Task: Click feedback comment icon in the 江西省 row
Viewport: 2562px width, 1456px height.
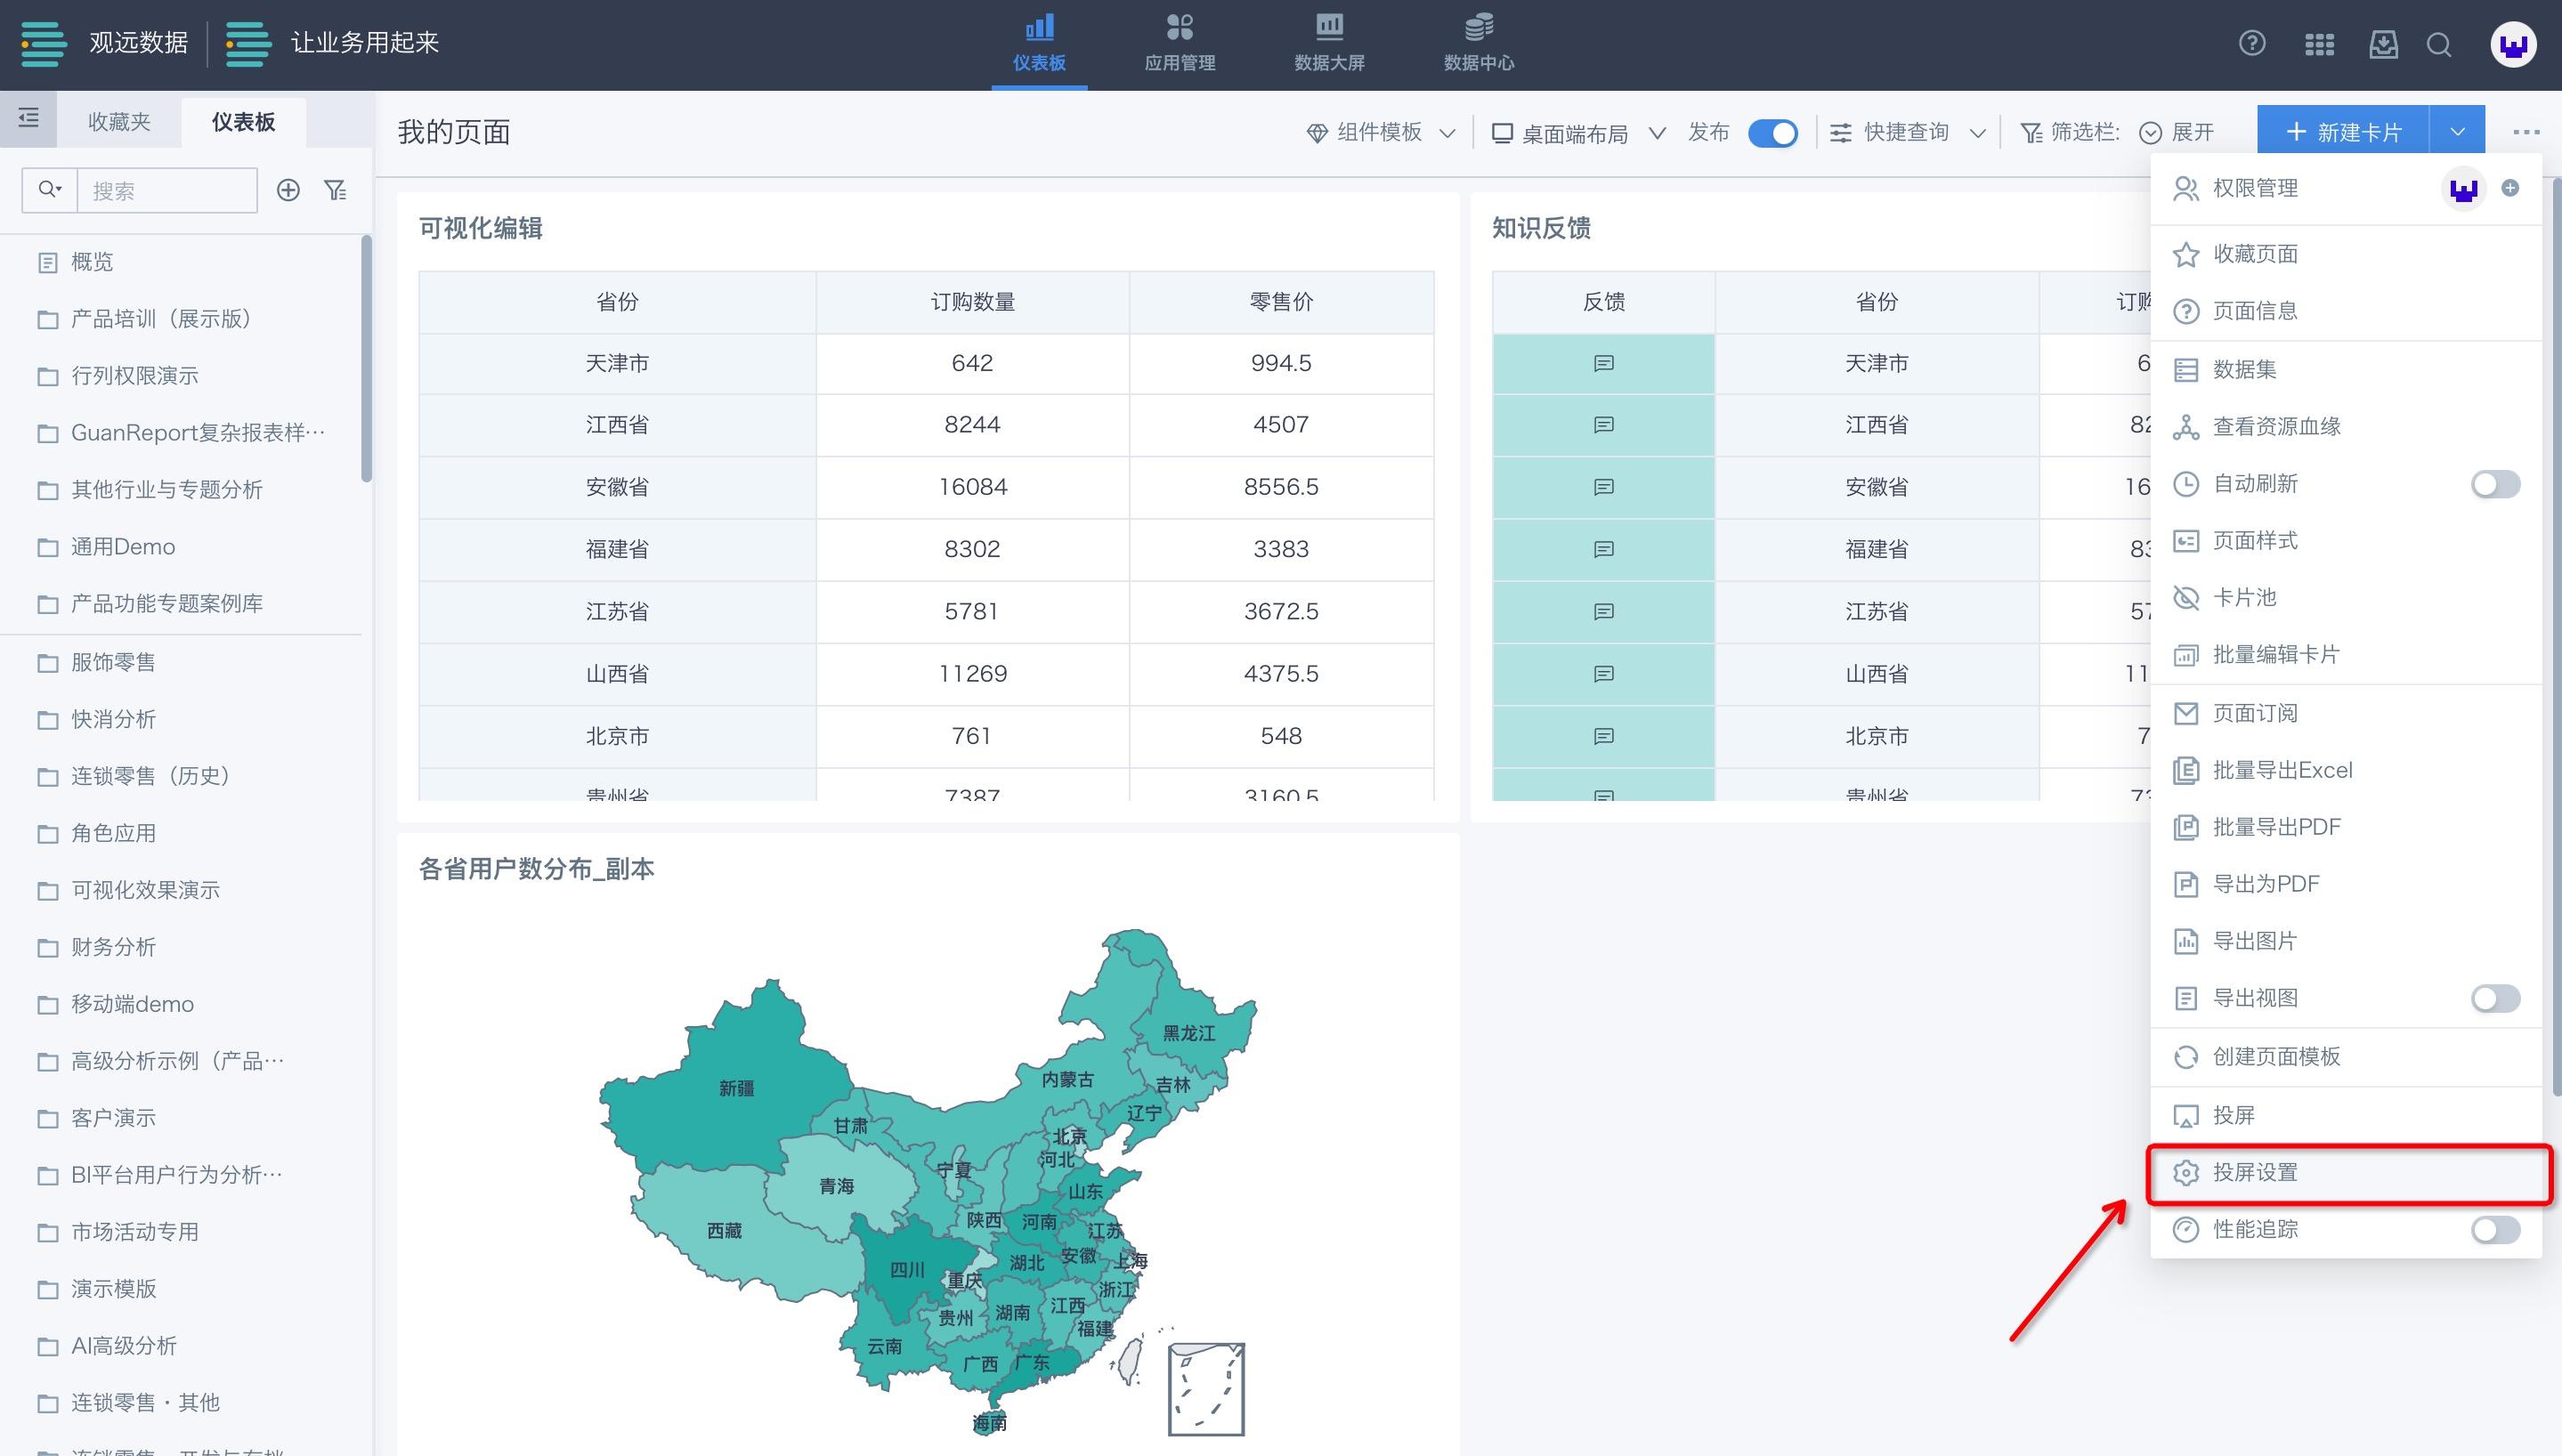Action: (1603, 425)
